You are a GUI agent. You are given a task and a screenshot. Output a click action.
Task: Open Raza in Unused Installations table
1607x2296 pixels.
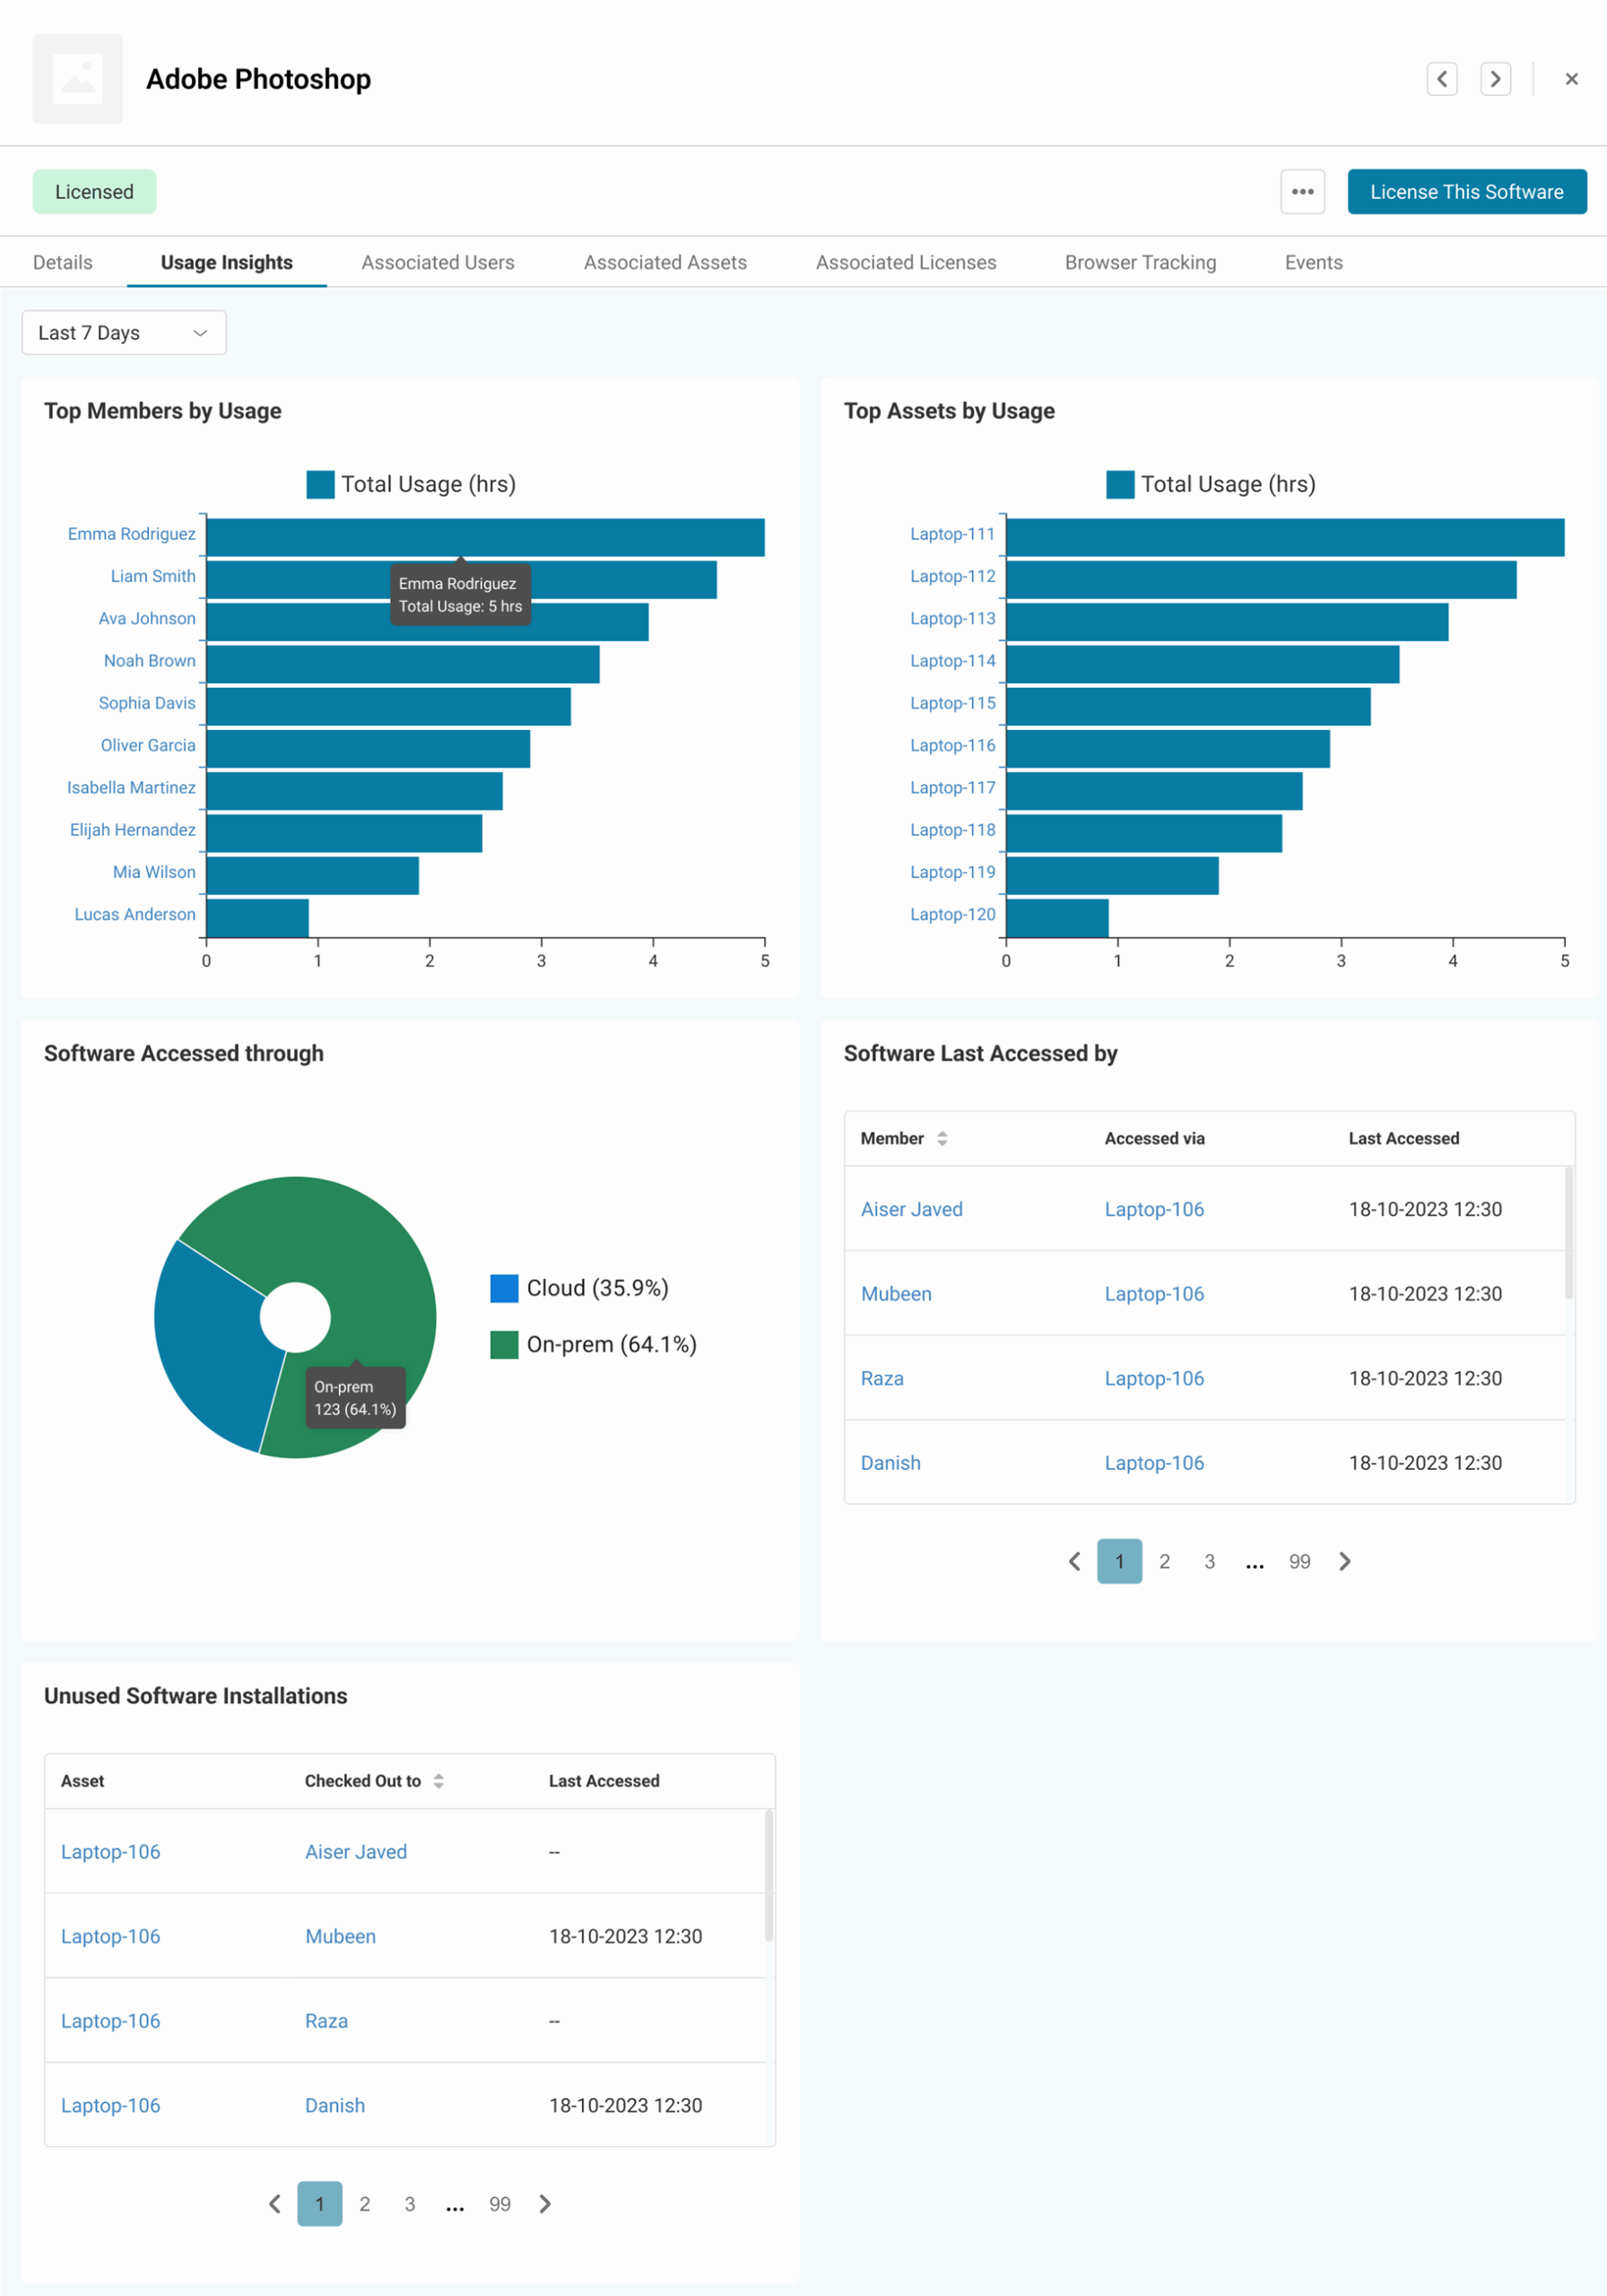click(327, 2021)
